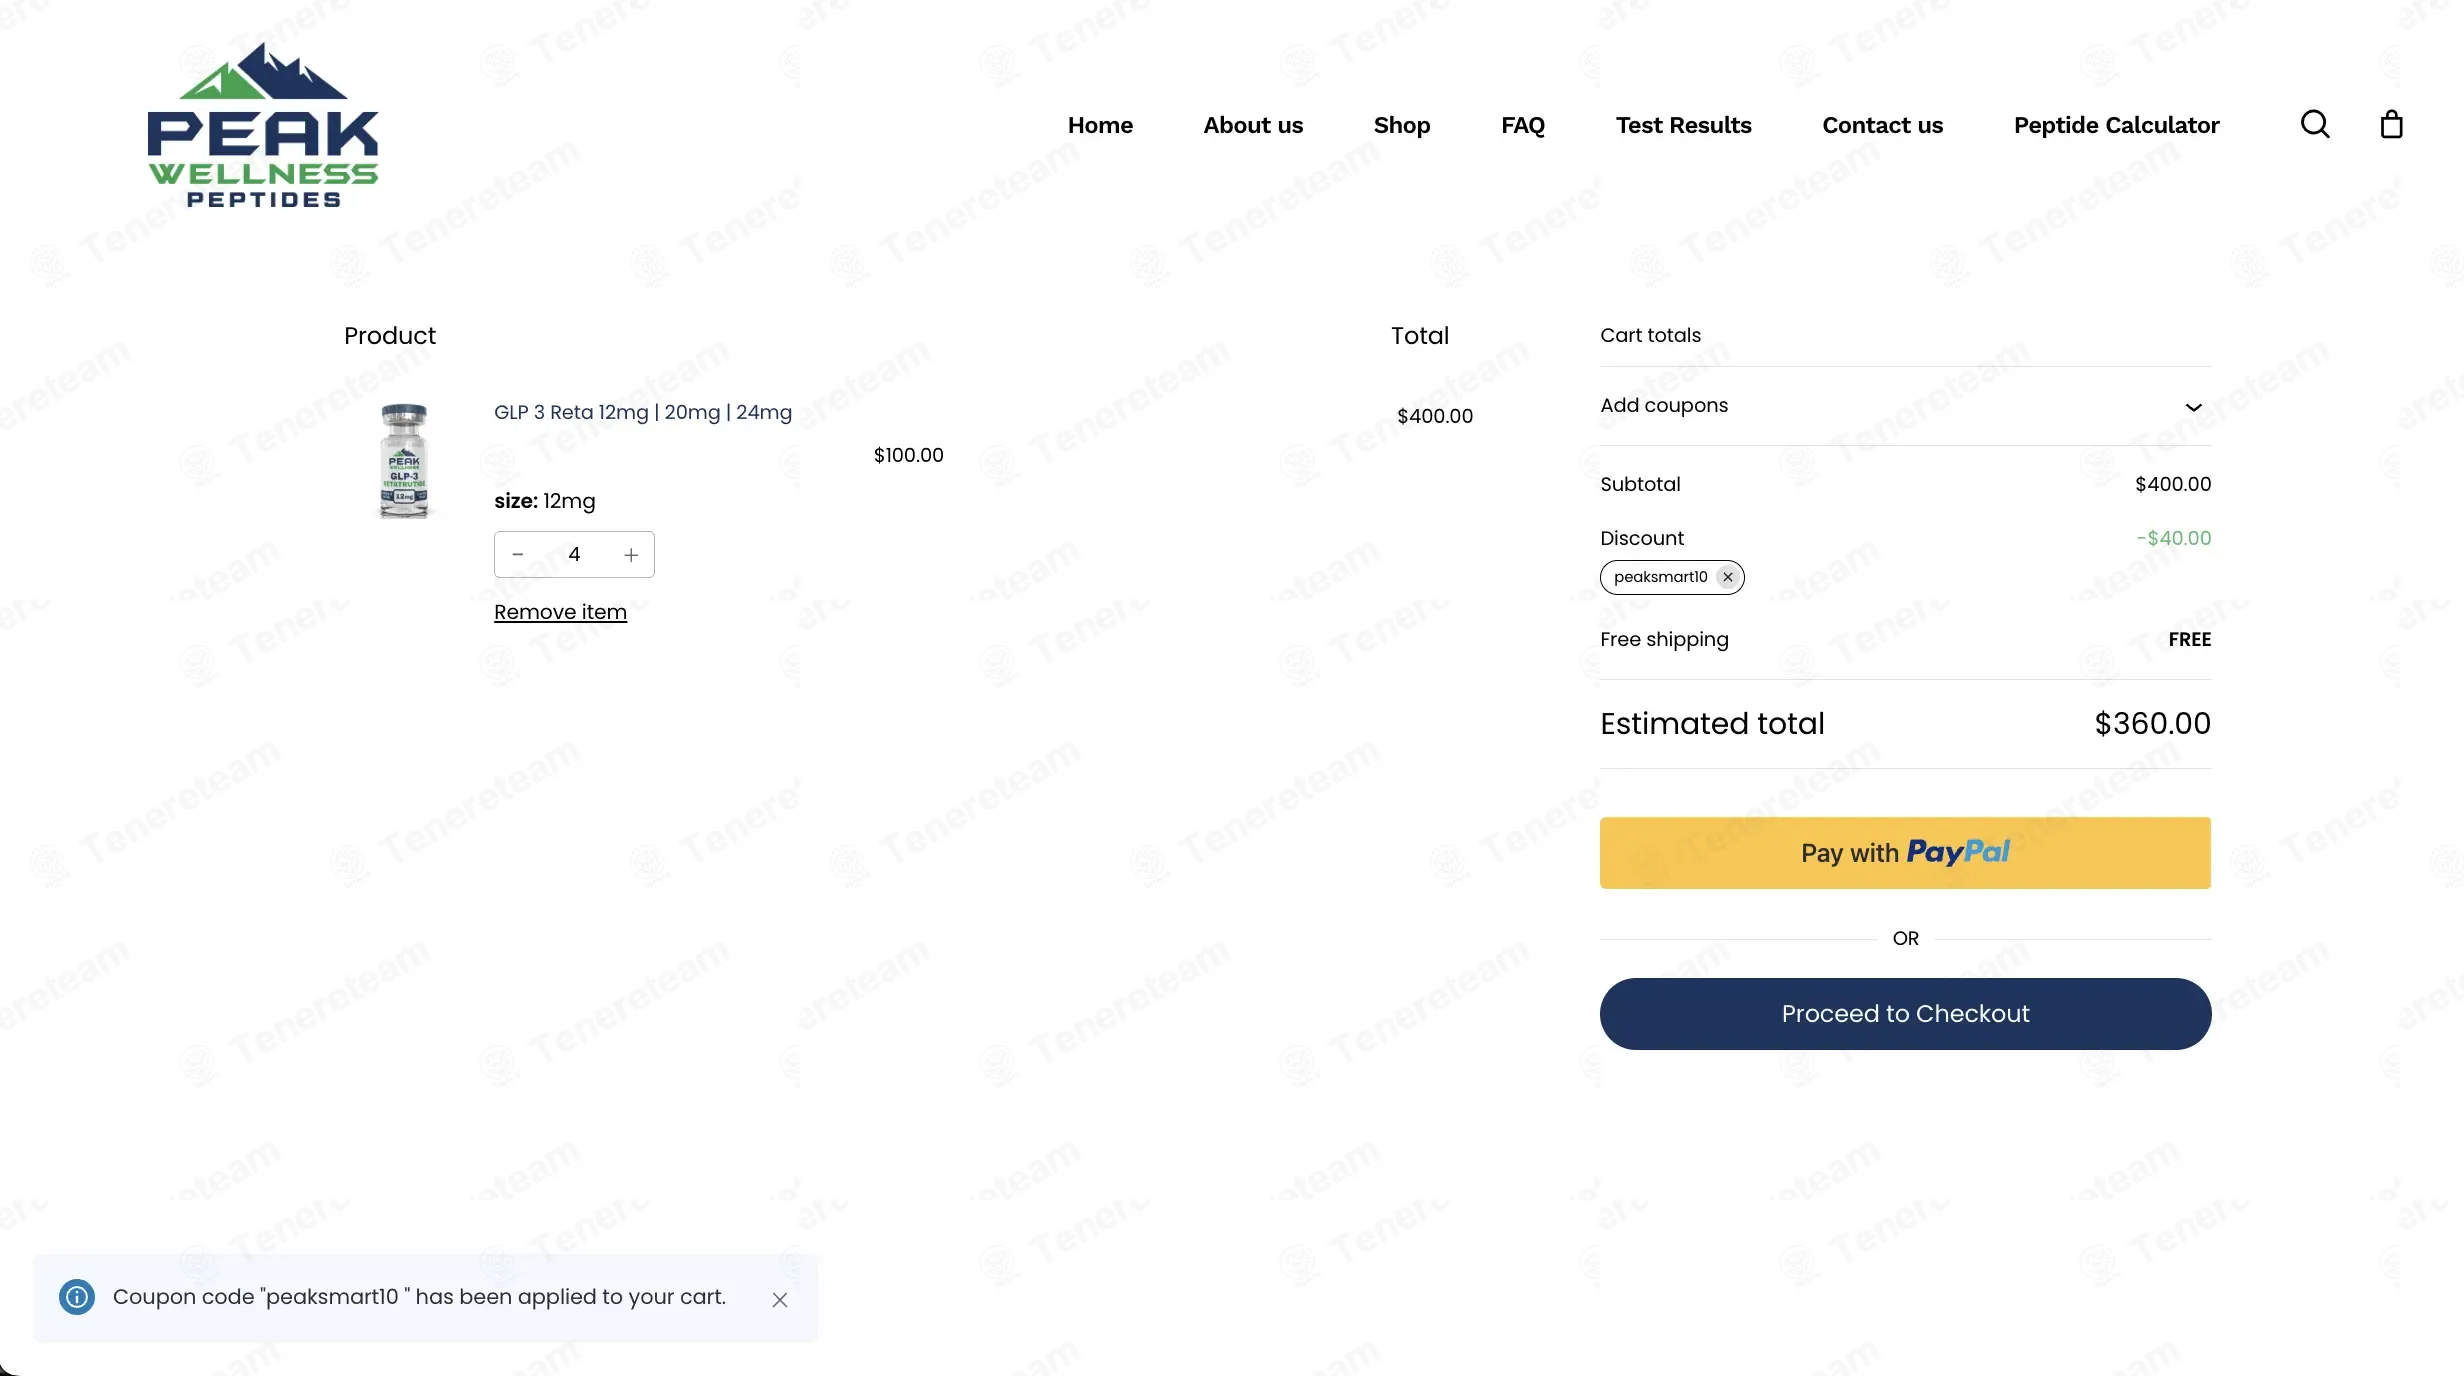This screenshot has height=1376, width=2464.
Task: Click the Peak Wellness Peptides logo
Action: point(263,125)
